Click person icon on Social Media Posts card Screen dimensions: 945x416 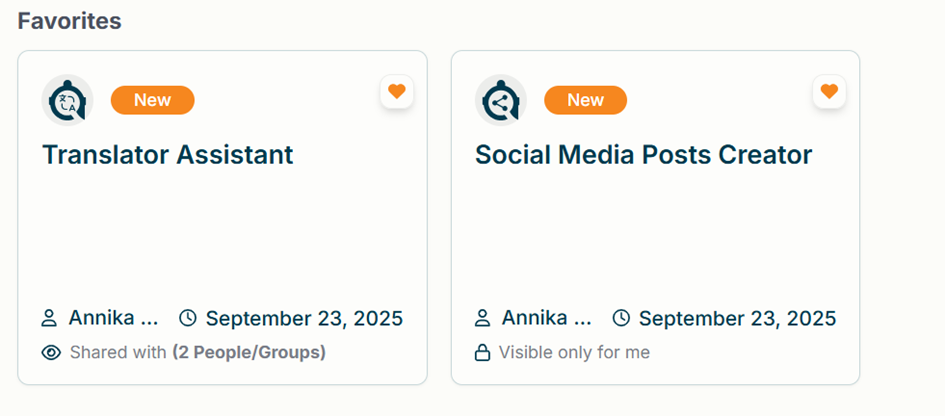coord(482,319)
